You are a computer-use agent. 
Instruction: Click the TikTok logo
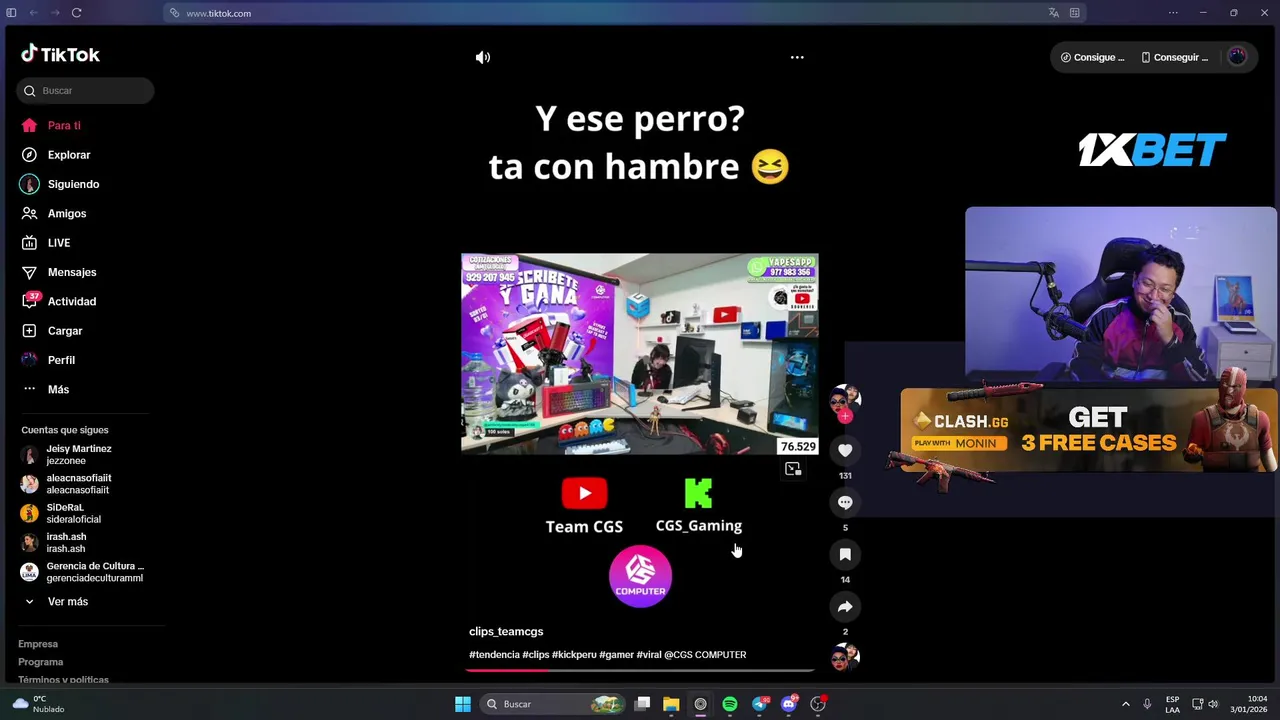60,54
